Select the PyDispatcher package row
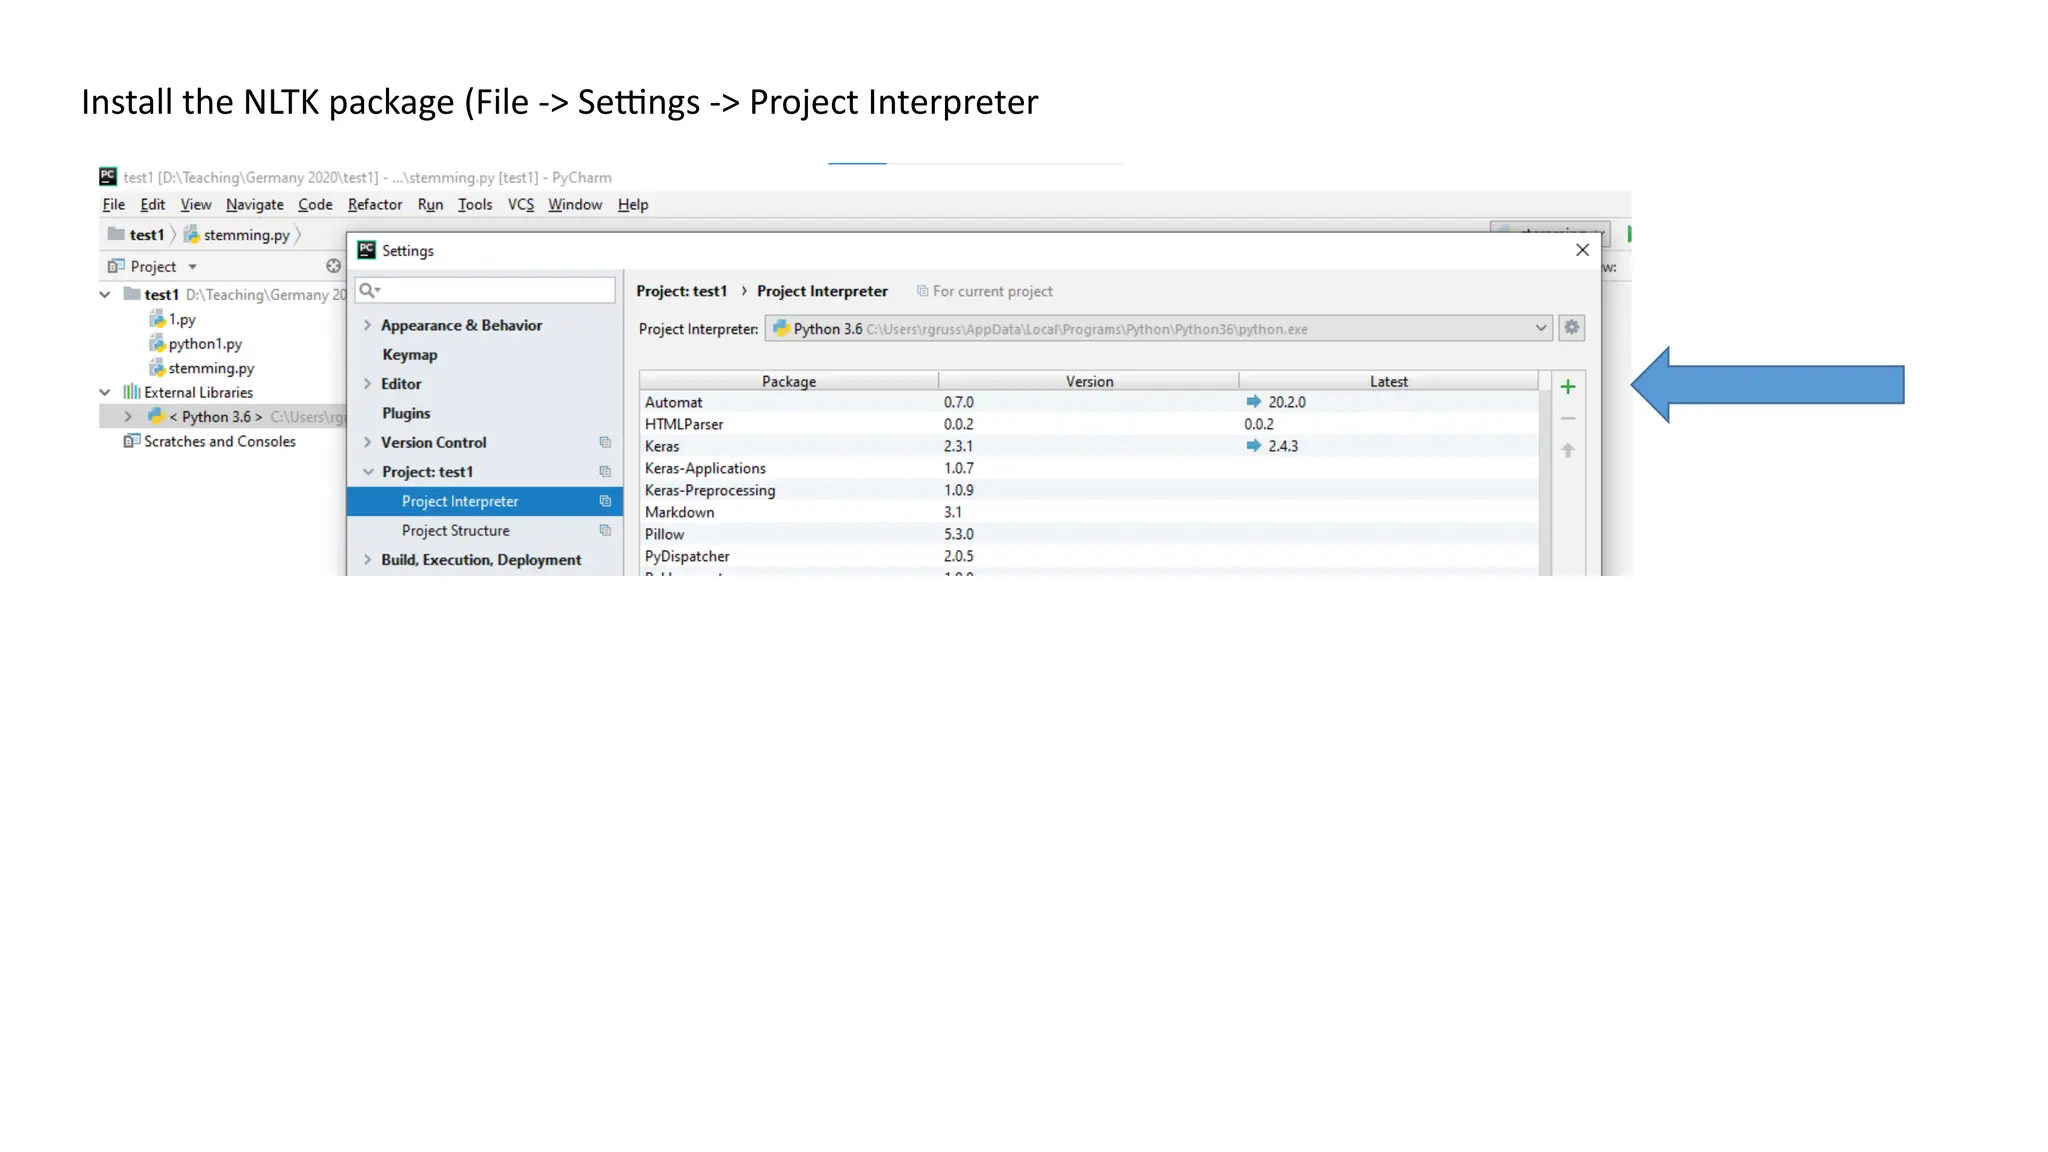The width and height of the screenshot is (2048, 1152). click(1089, 556)
